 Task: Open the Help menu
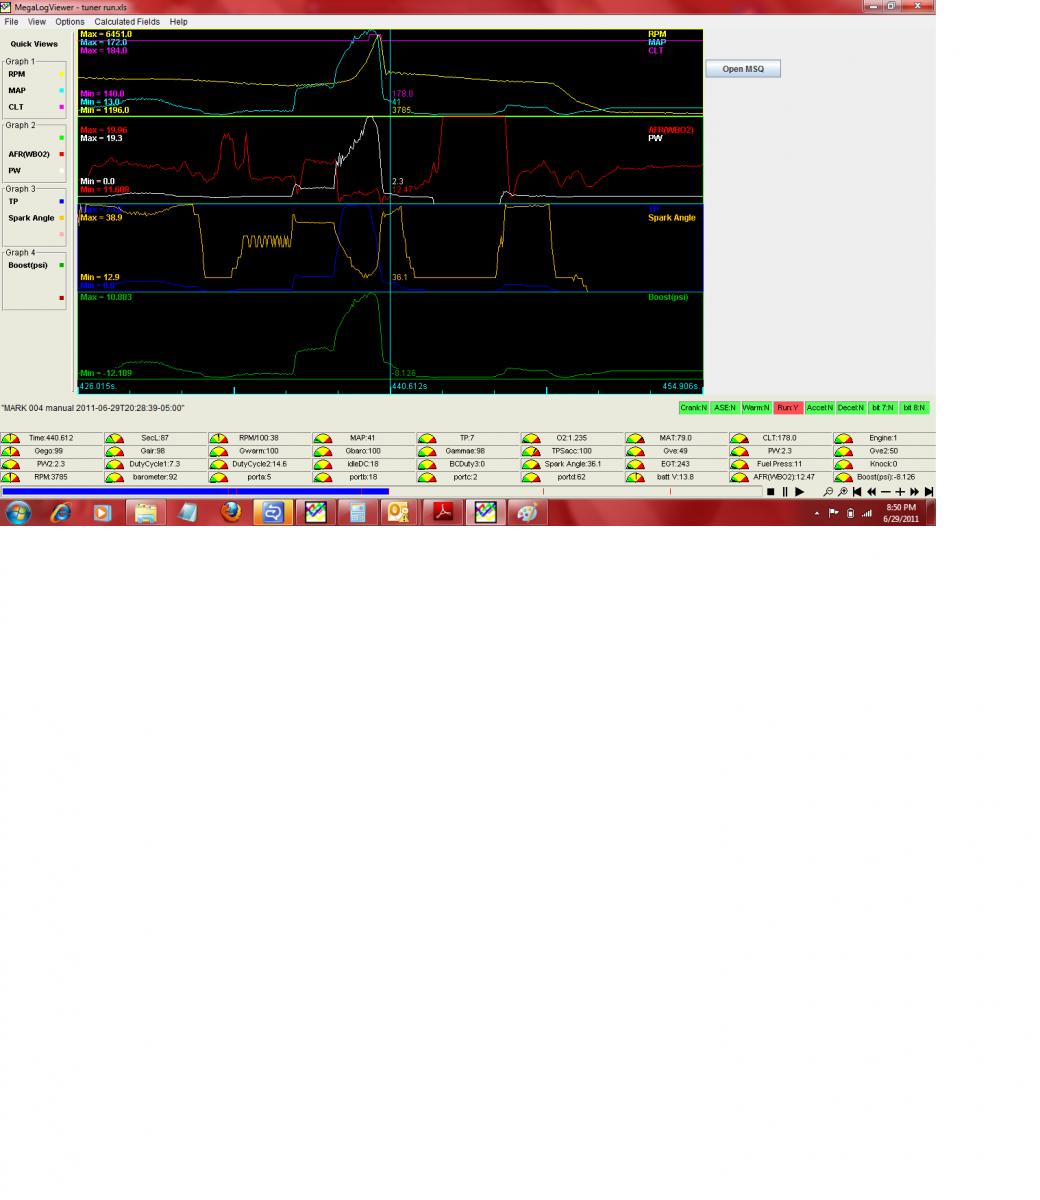[179, 21]
